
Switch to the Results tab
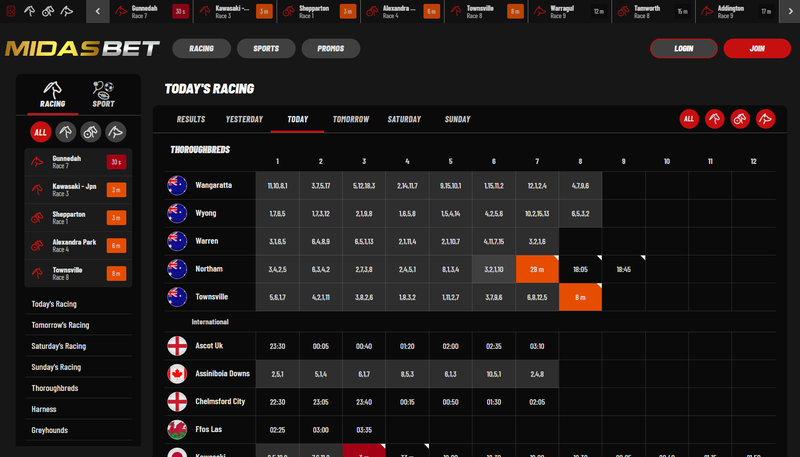(x=191, y=119)
